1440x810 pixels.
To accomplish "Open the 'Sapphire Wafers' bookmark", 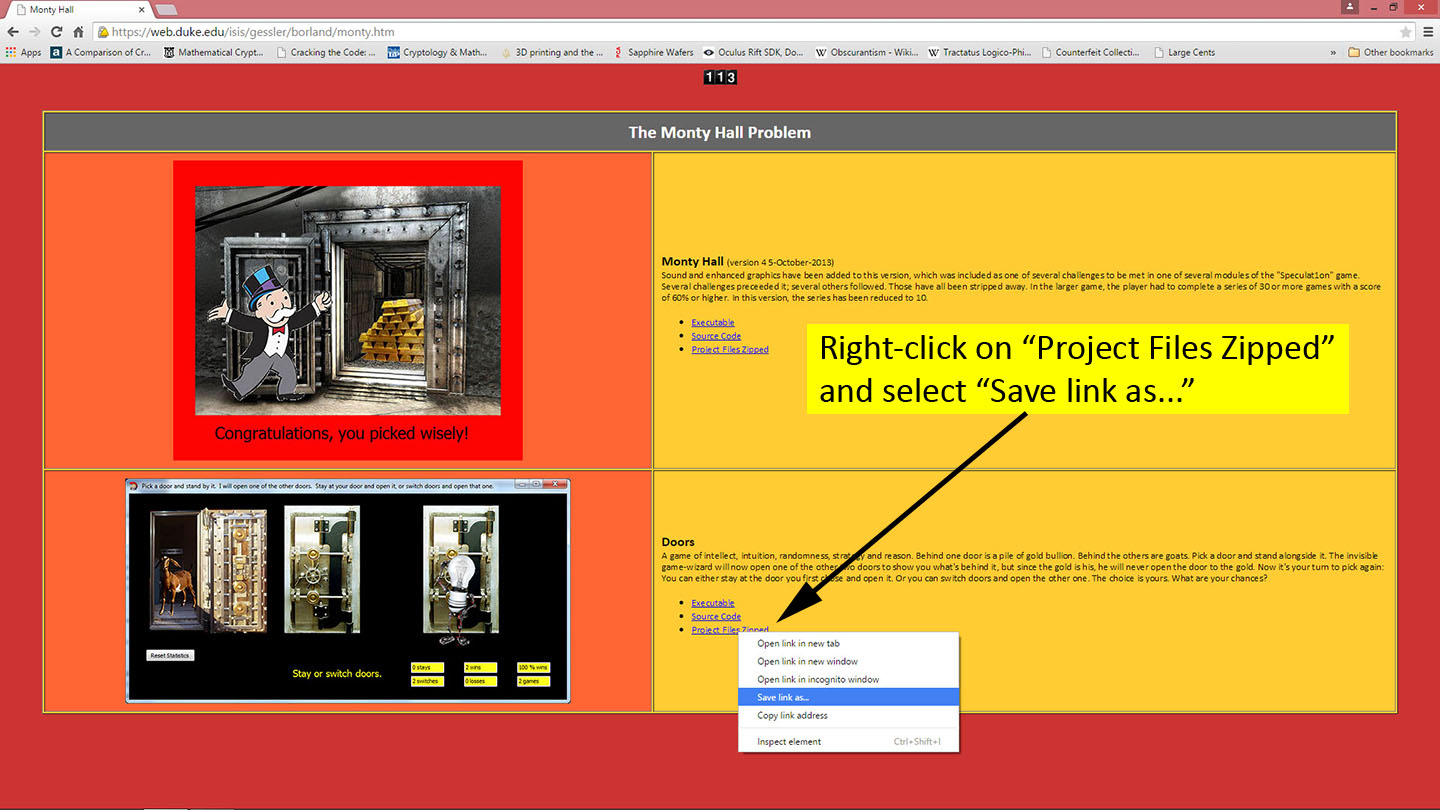I will pos(653,52).
